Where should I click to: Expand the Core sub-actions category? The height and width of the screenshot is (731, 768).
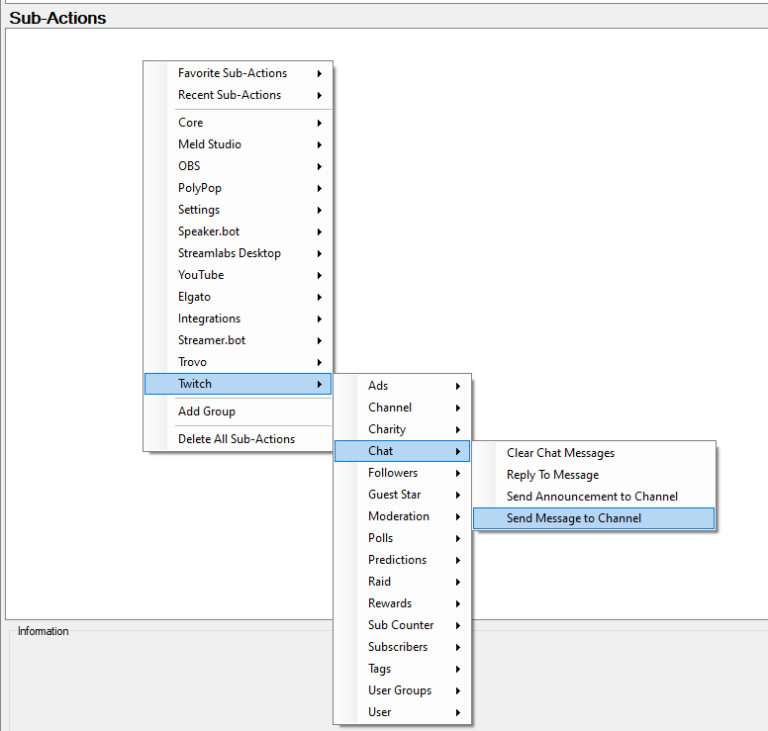(190, 123)
